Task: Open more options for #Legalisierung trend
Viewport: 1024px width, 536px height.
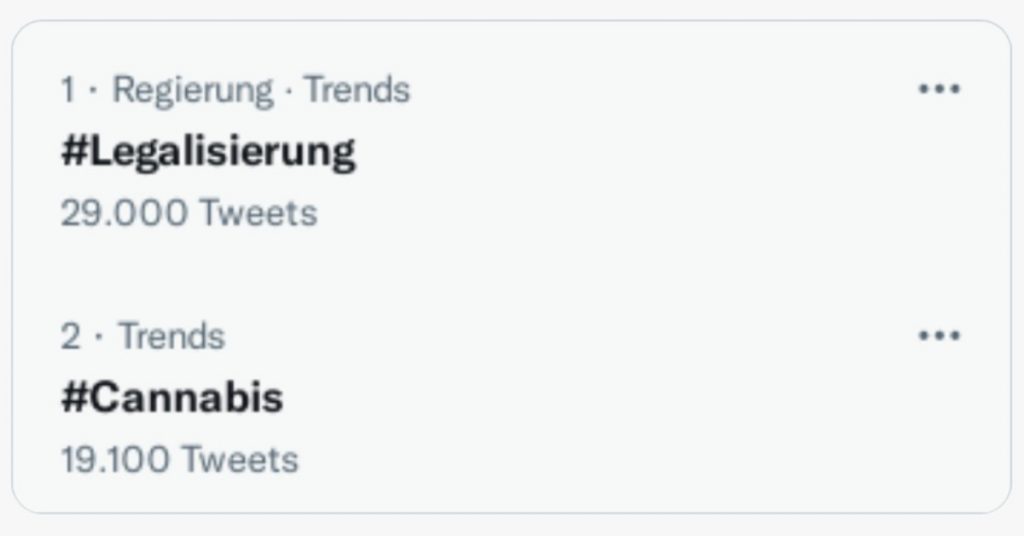Action: pos(939,89)
